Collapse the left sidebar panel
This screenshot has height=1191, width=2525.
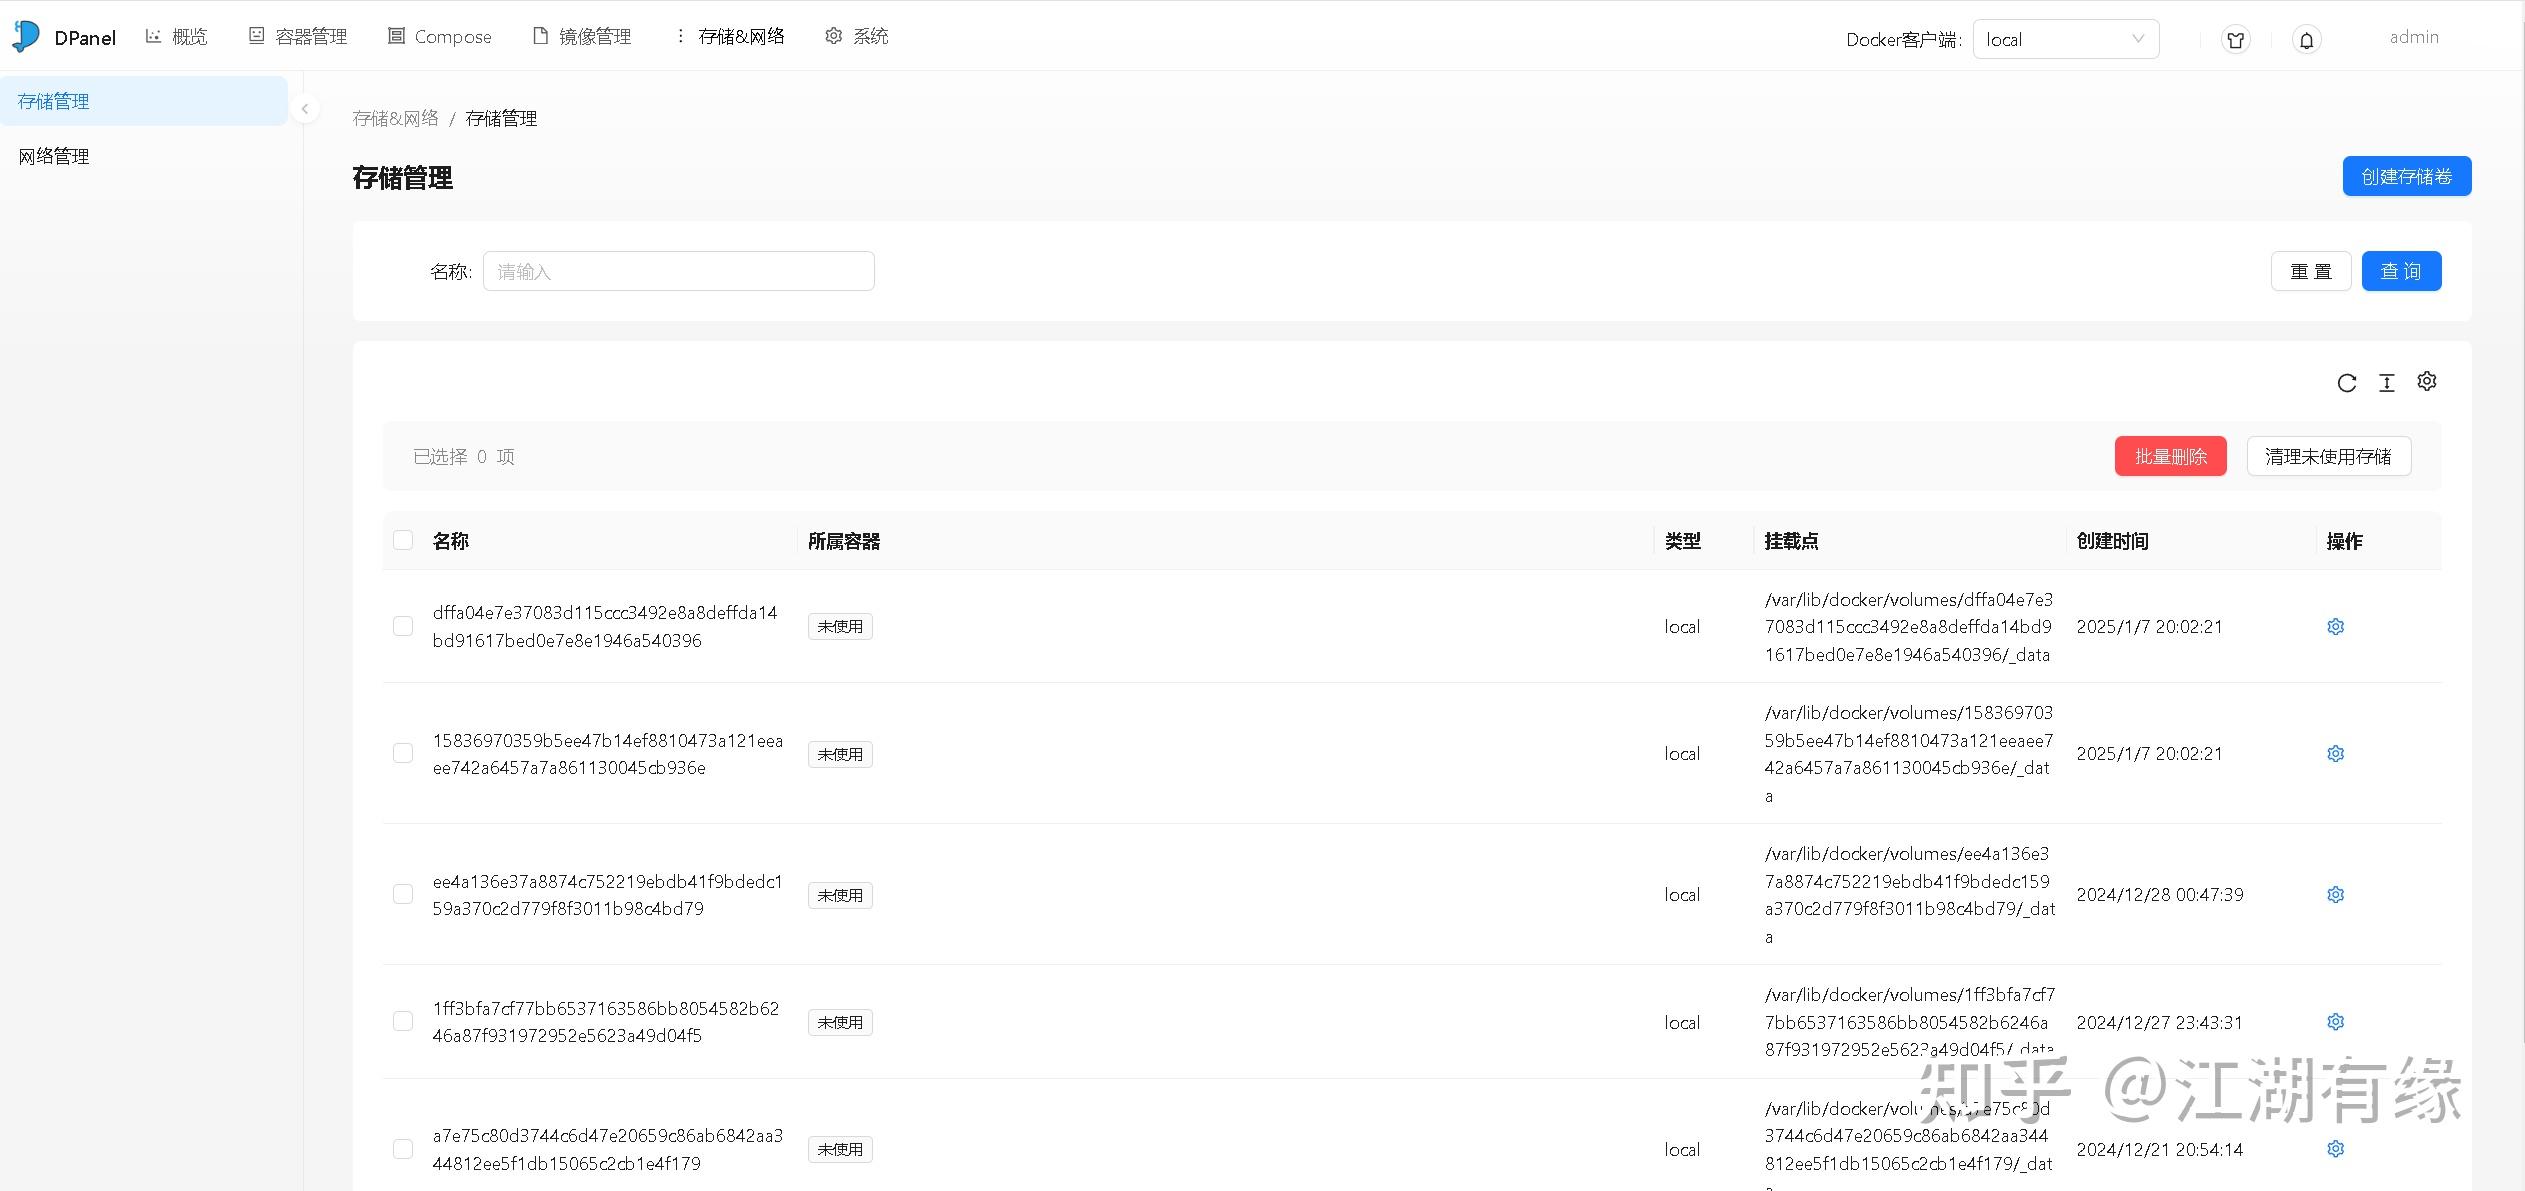(305, 108)
